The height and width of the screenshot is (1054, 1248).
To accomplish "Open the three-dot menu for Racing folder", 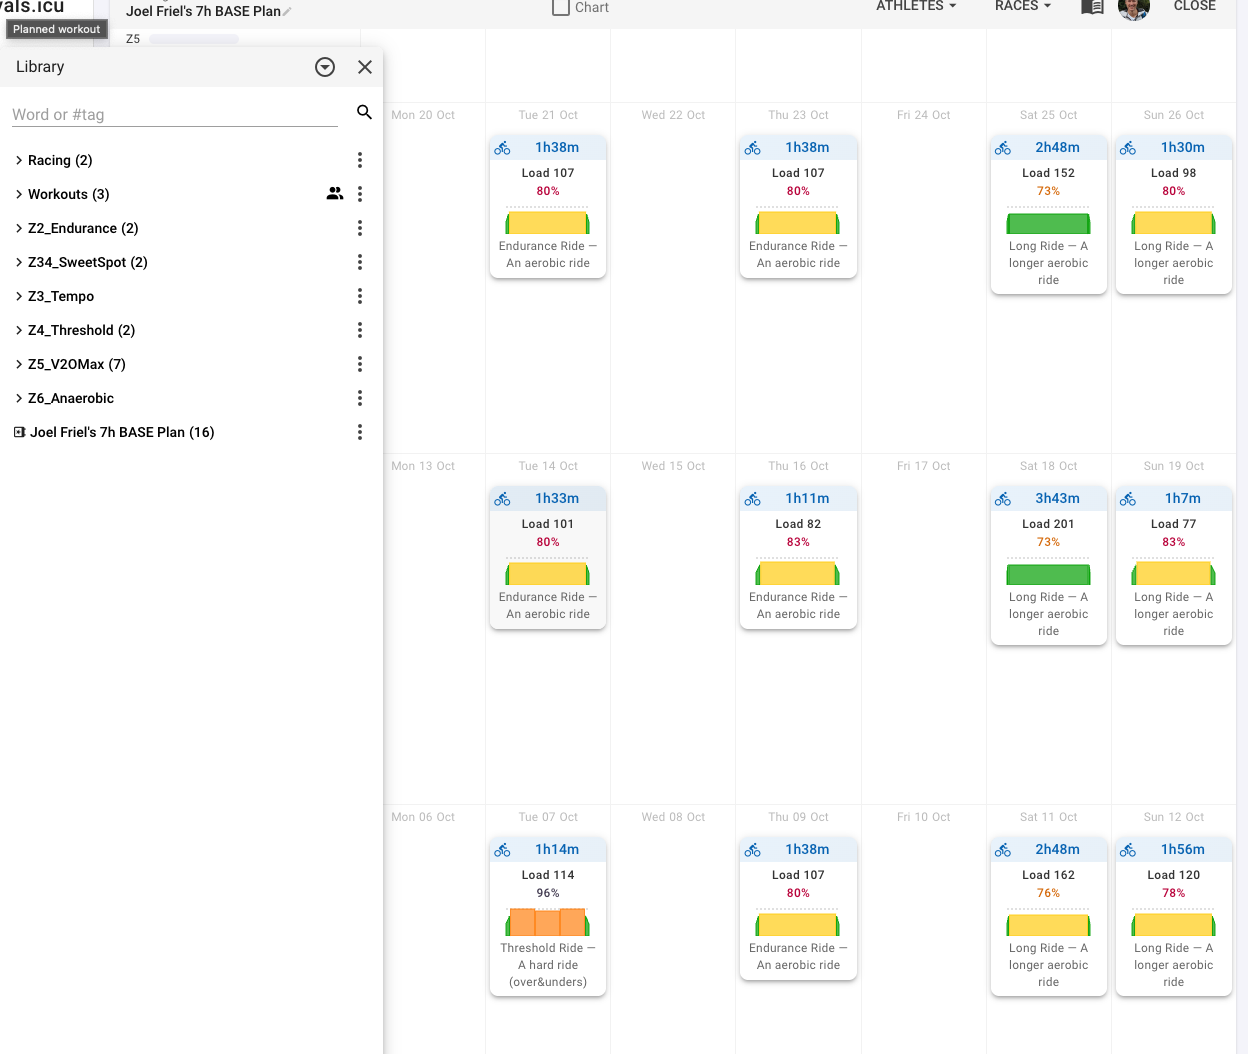I will point(360,160).
